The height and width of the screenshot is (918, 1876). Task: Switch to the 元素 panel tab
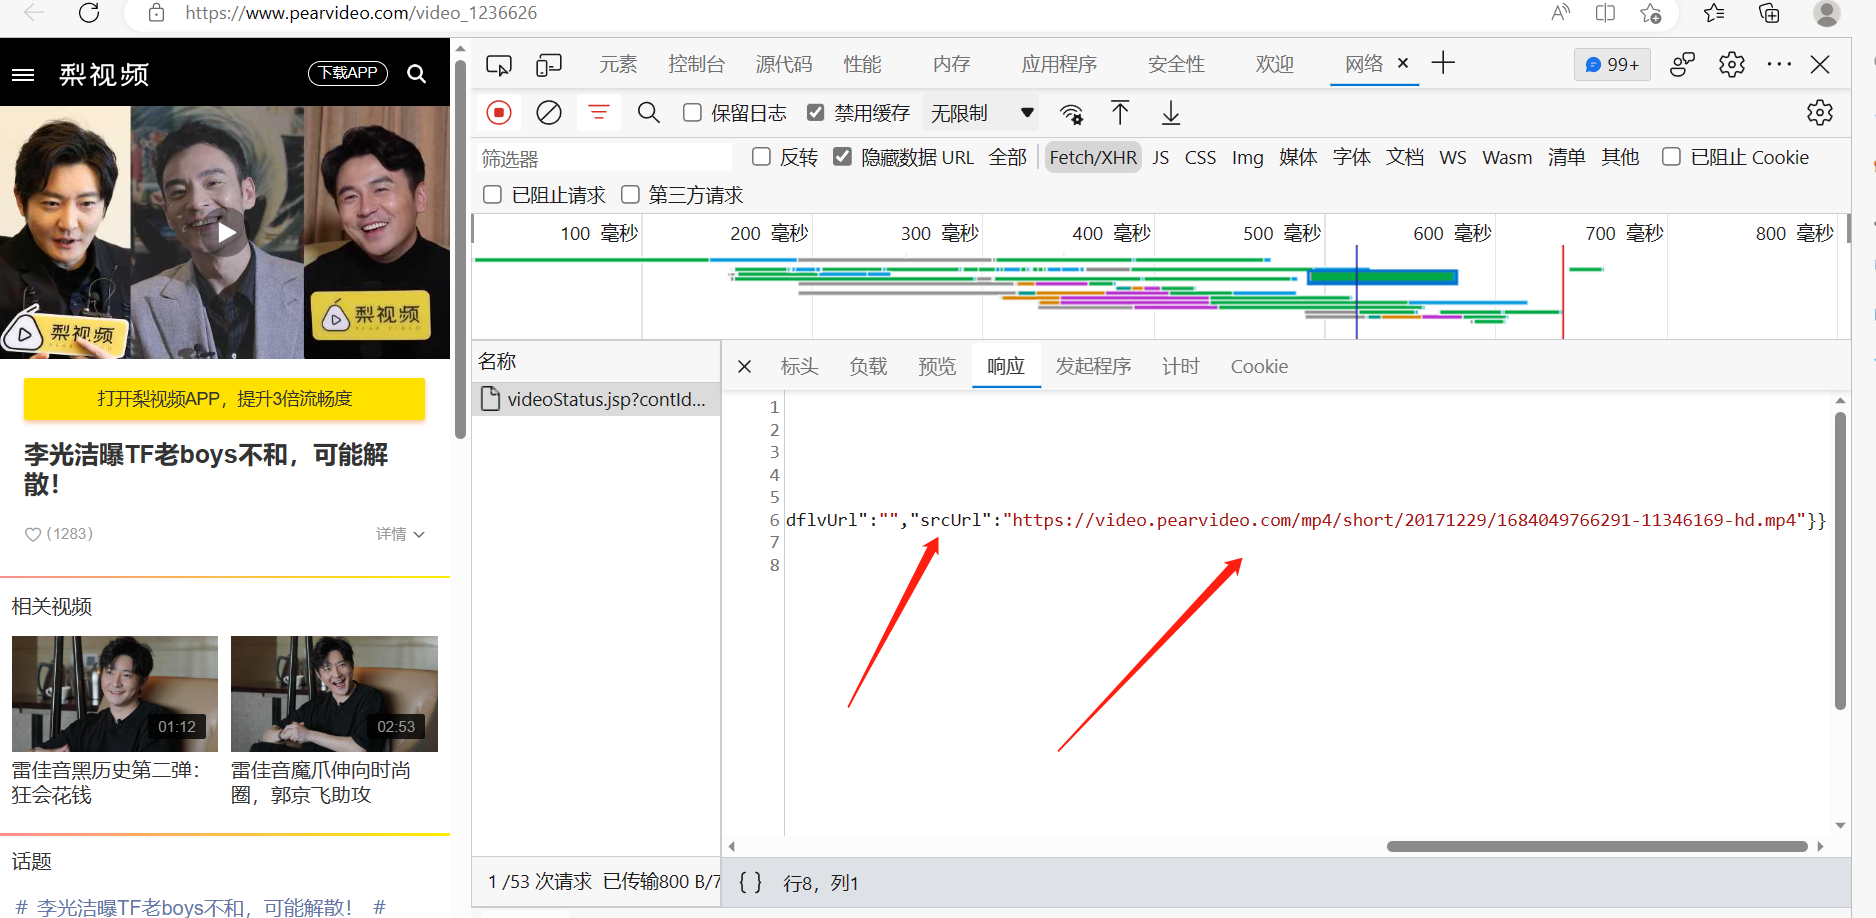click(618, 65)
